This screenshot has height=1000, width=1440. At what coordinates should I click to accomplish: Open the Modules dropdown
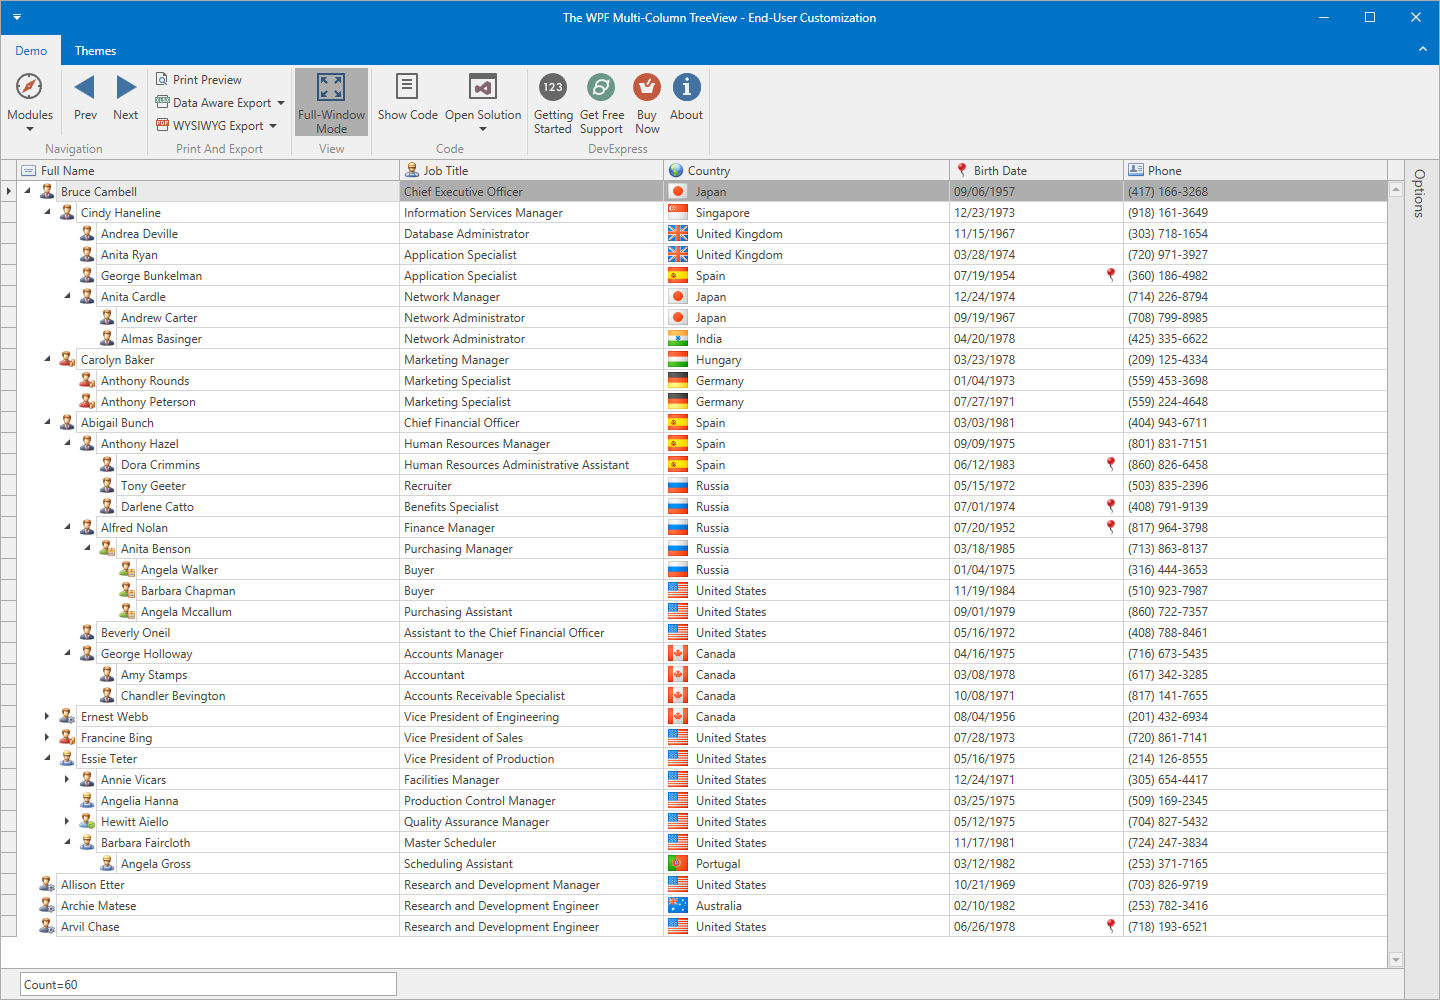[x=30, y=100]
